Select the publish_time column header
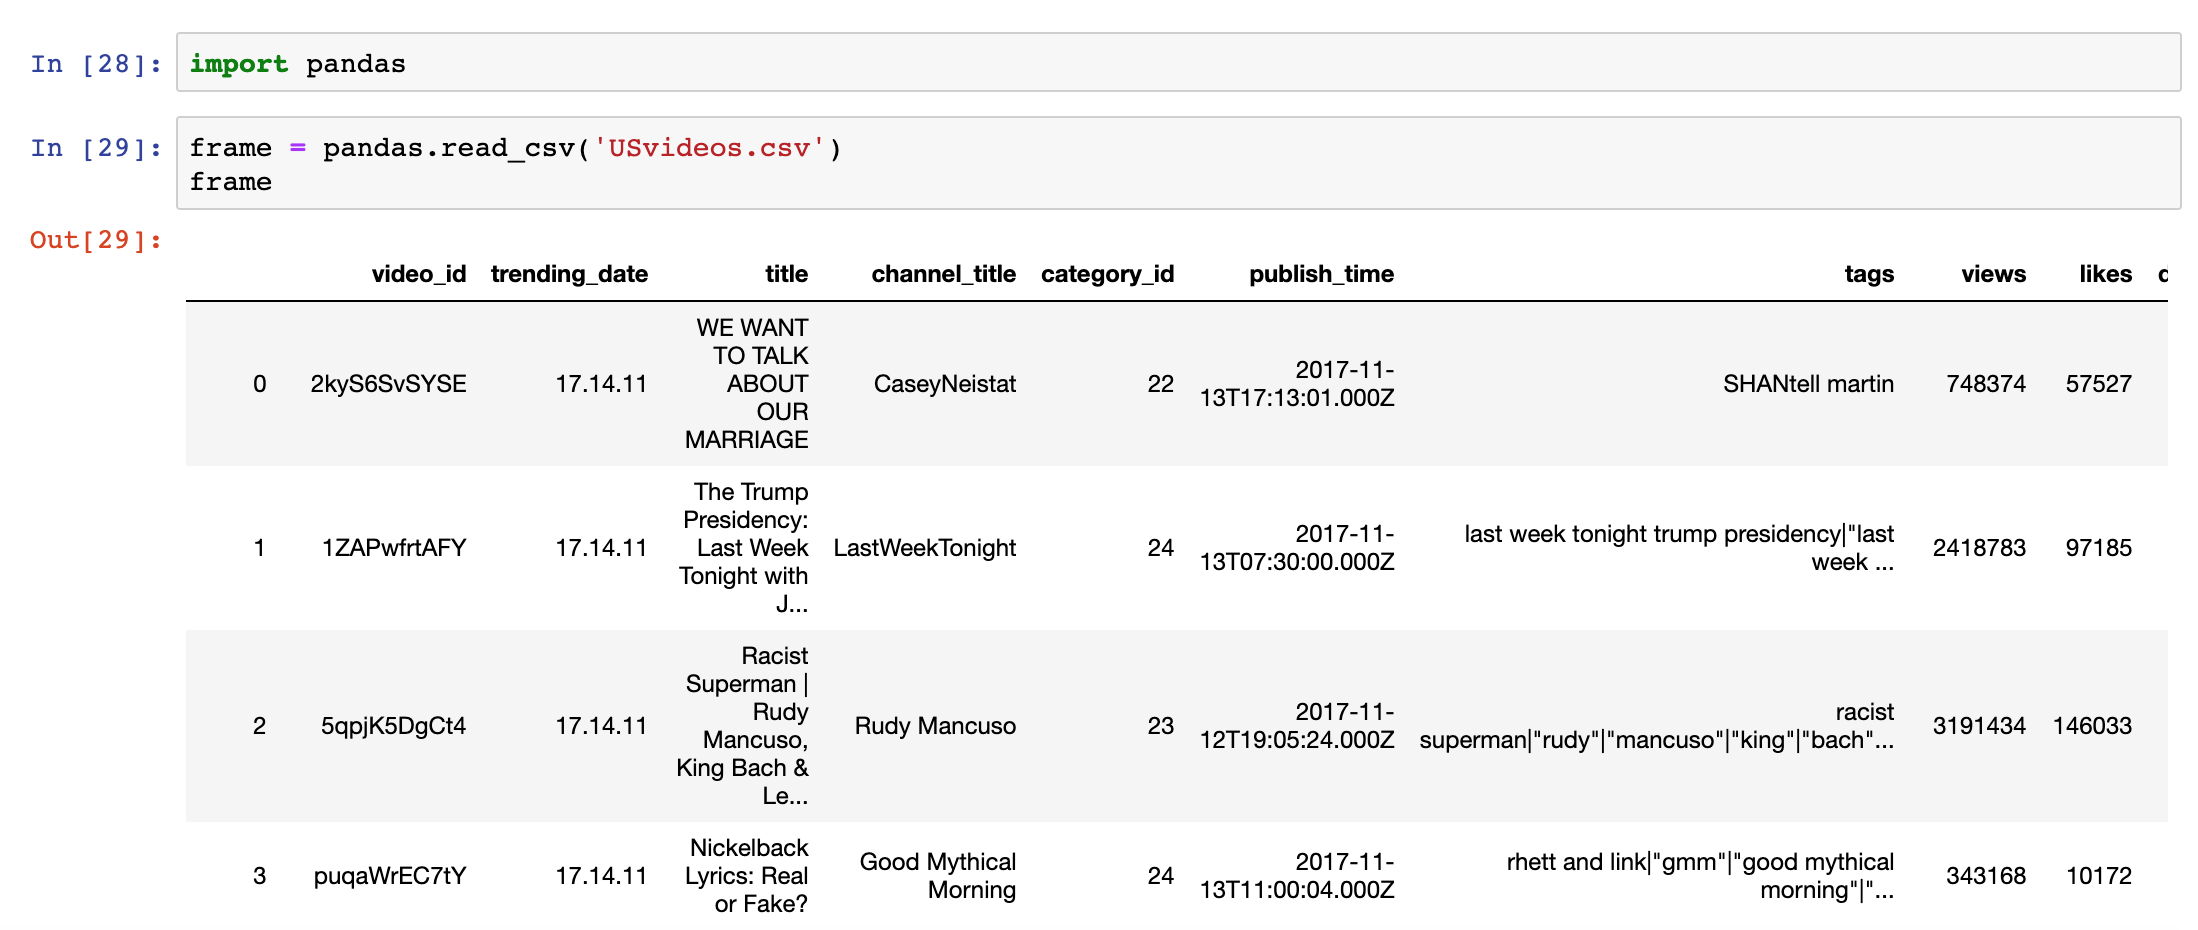This screenshot has width=2198, height=930. (1320, 274)
